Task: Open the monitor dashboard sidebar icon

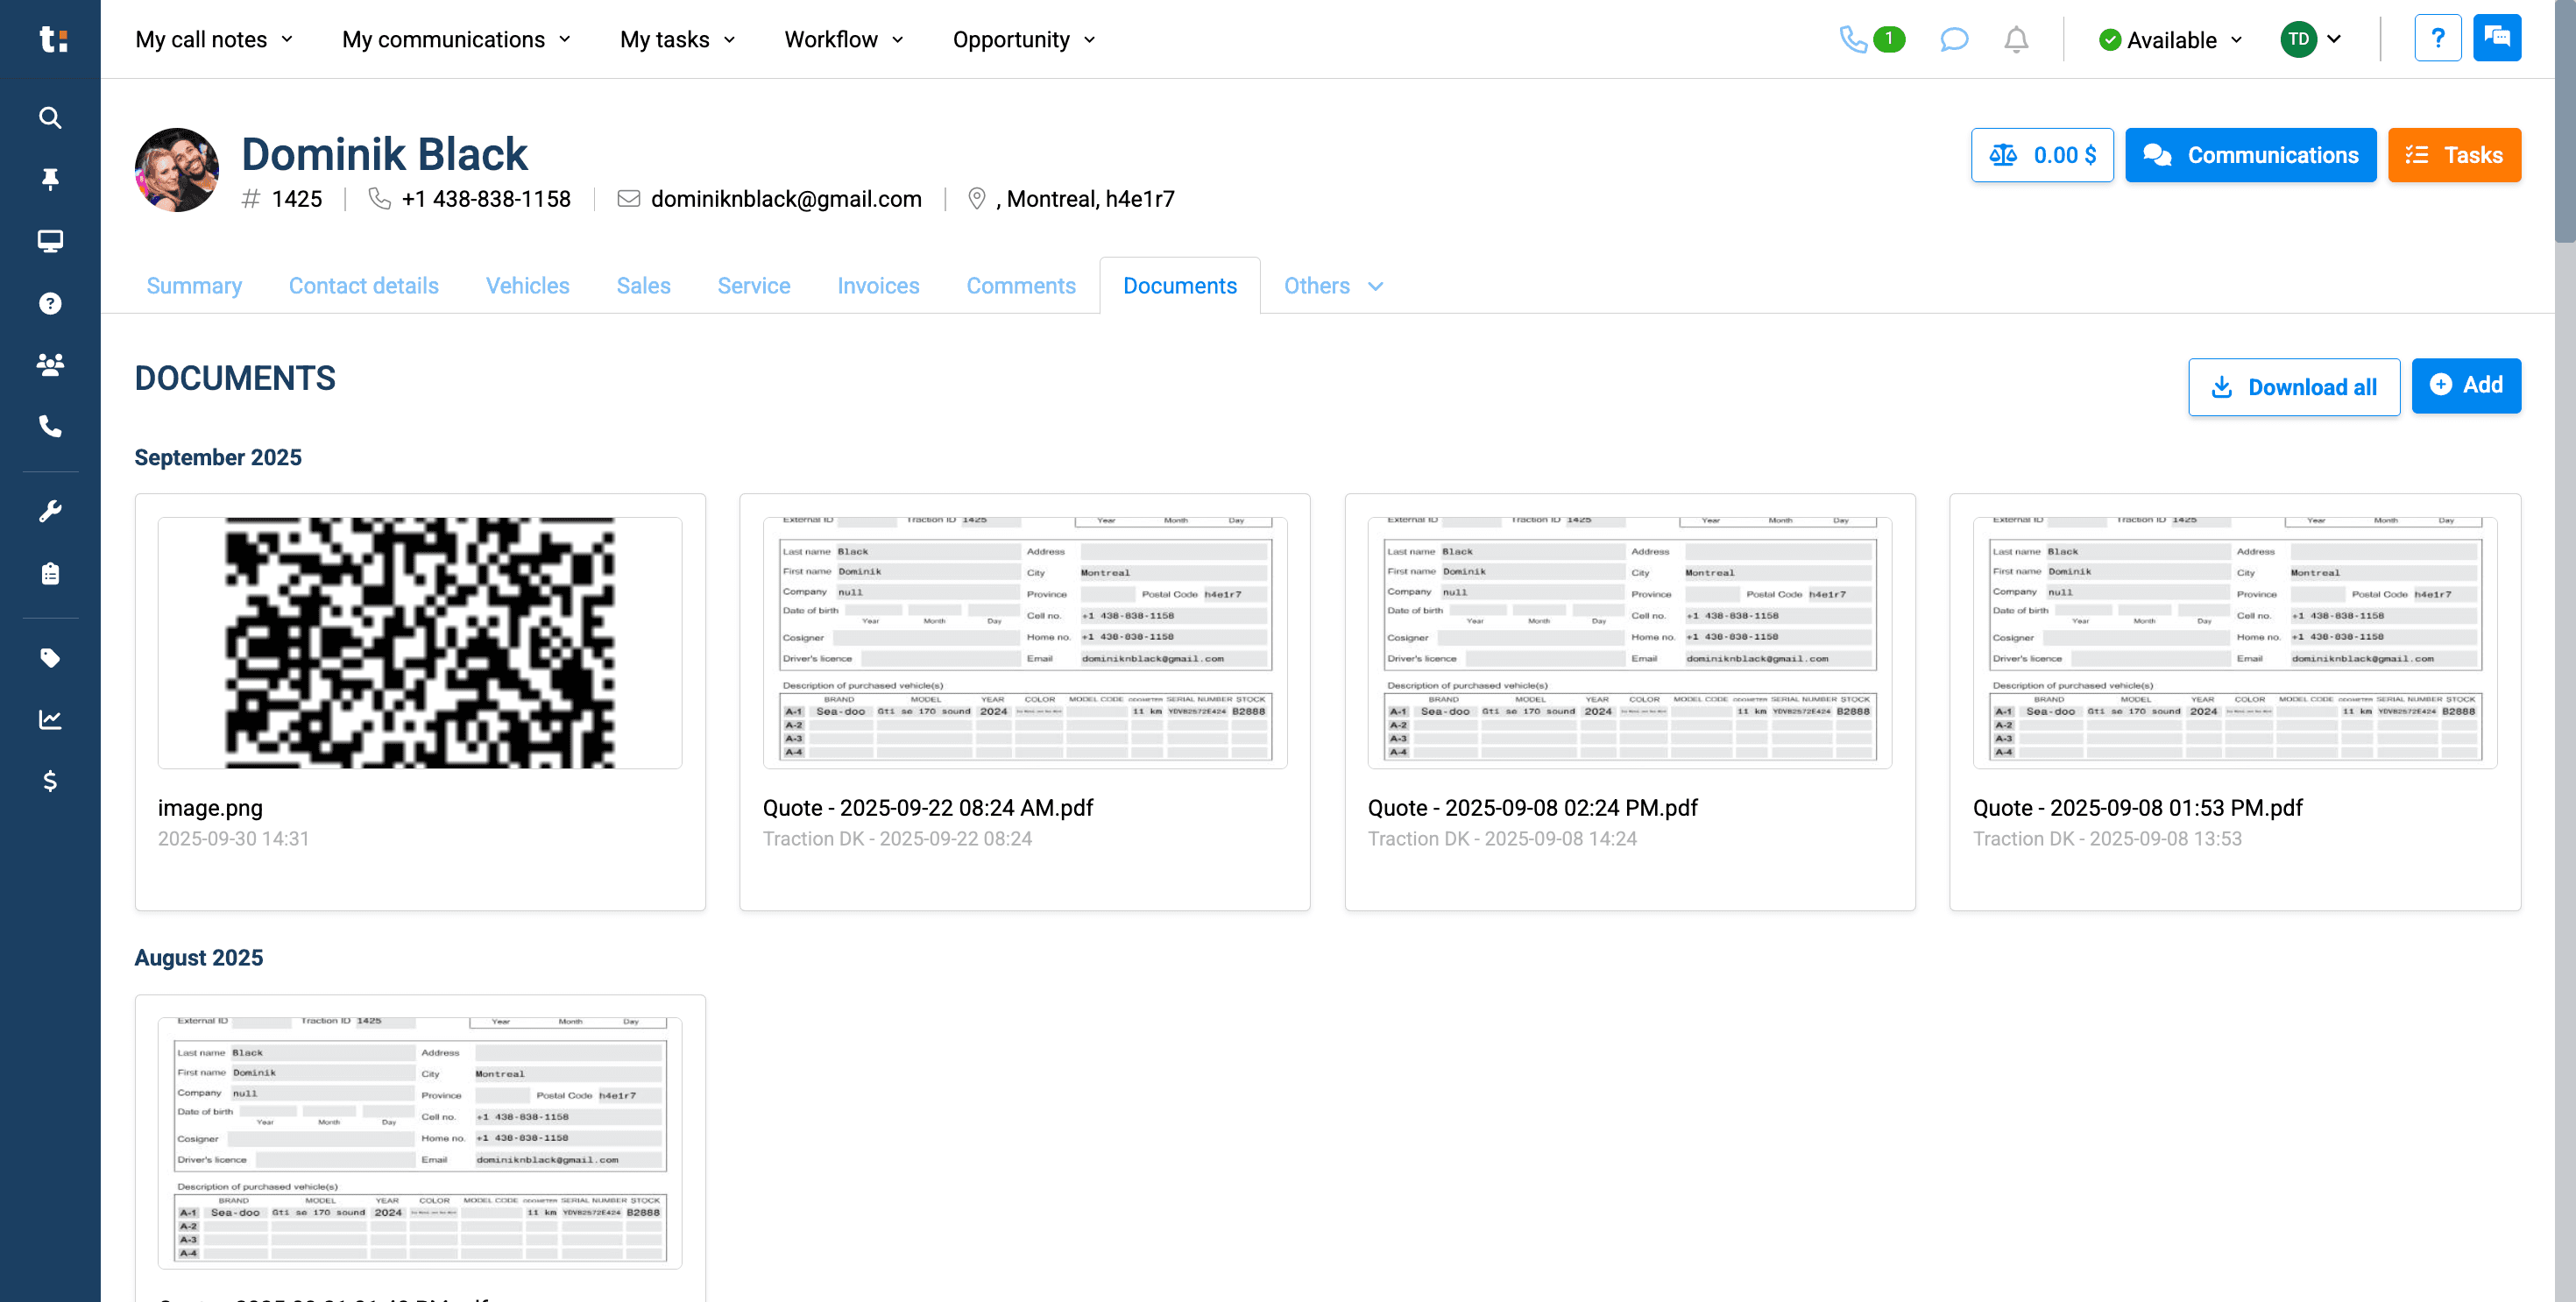Action: (x=50, y=241)
